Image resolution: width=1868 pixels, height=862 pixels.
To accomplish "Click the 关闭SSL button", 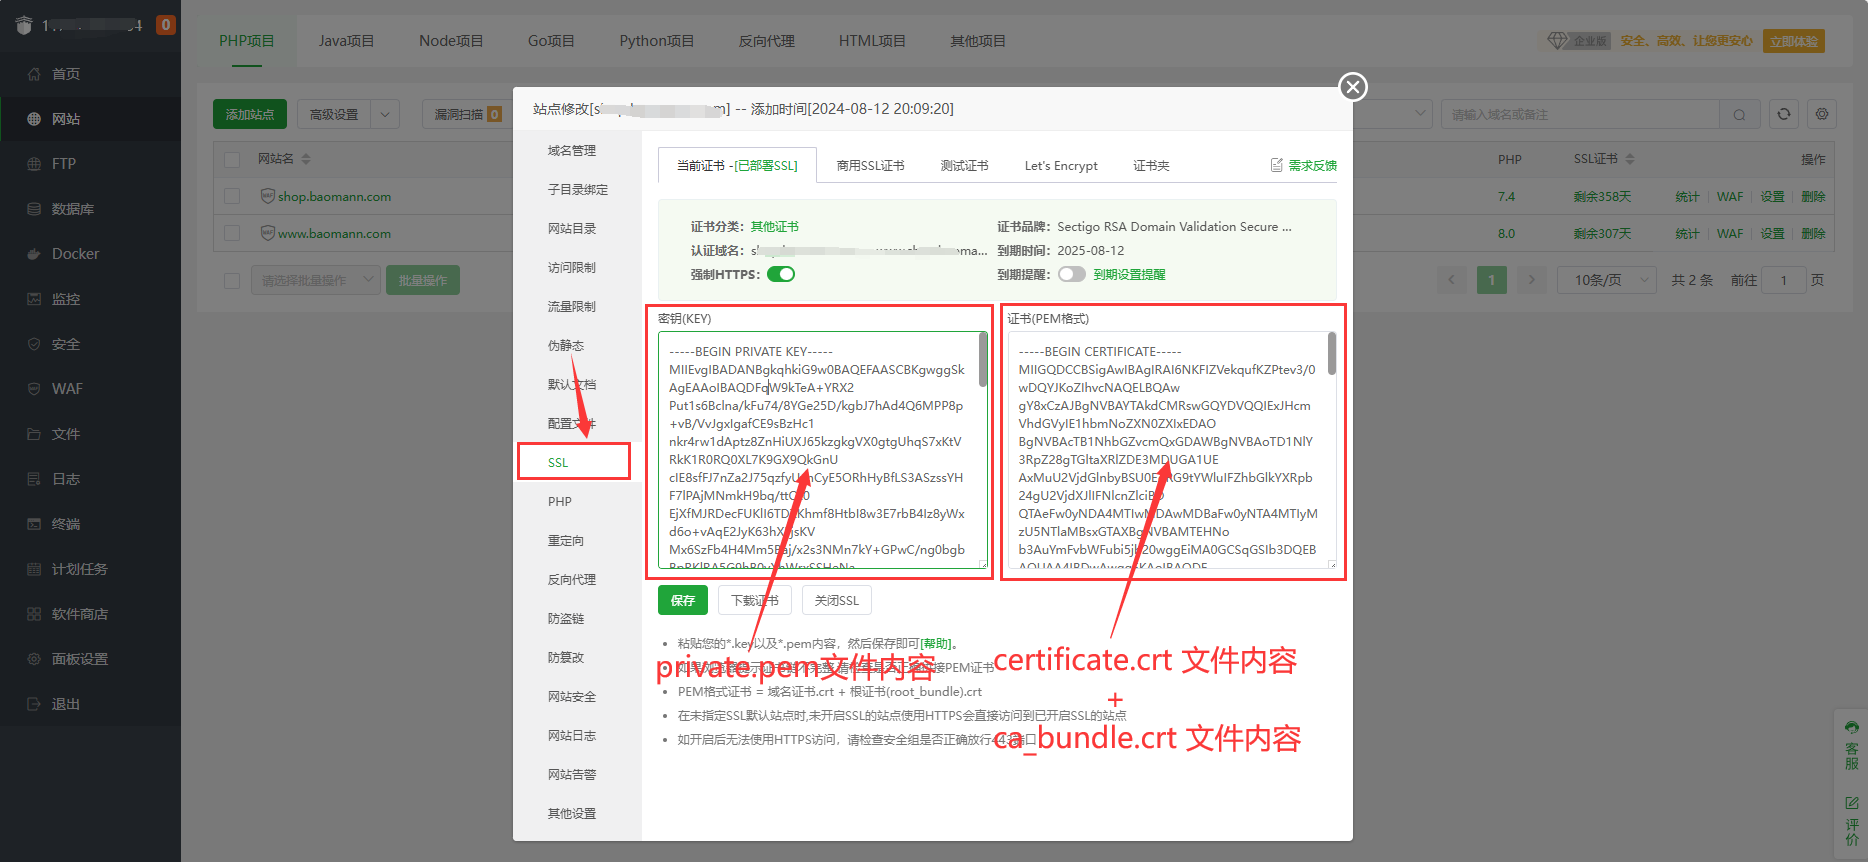I will point(837,600).
